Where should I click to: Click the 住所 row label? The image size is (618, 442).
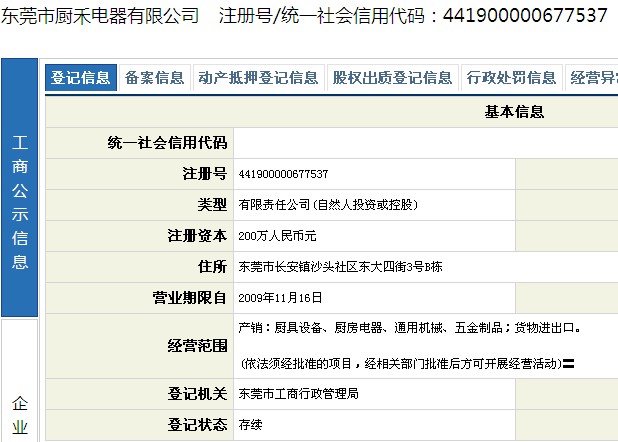[x=212, y=267]
